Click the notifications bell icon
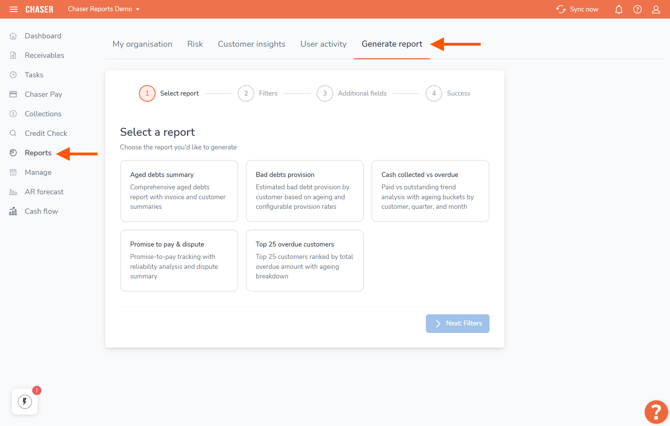Image resolution: width=670 pixels, height=426 pixels. click(618, 9)
